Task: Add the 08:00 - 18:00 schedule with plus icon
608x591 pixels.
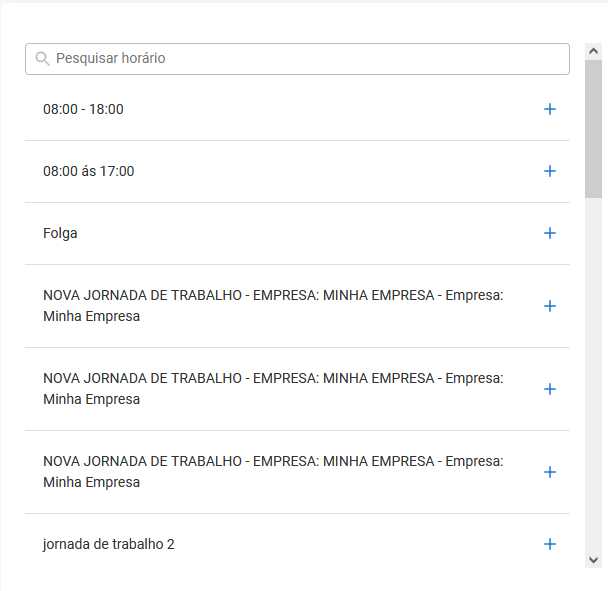Action: [x=549, y=109]
